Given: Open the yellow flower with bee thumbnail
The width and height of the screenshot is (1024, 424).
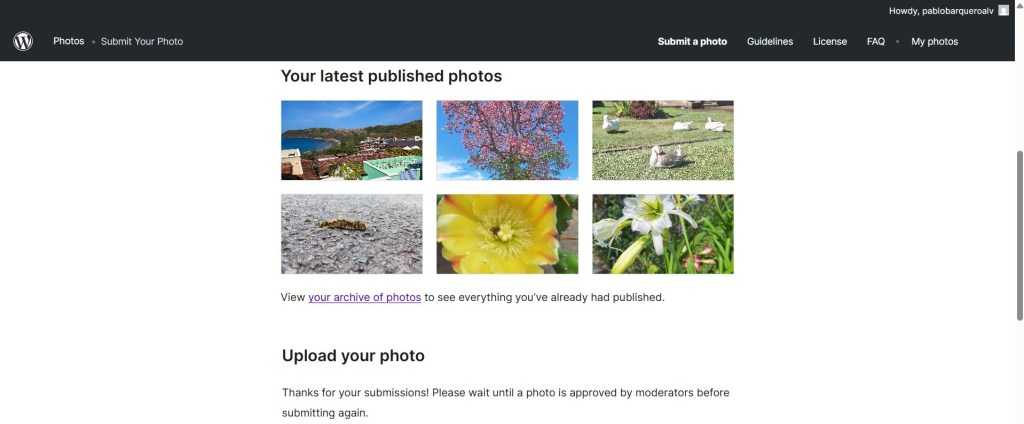Looking at the screenshot, I should tap(507, 234).
